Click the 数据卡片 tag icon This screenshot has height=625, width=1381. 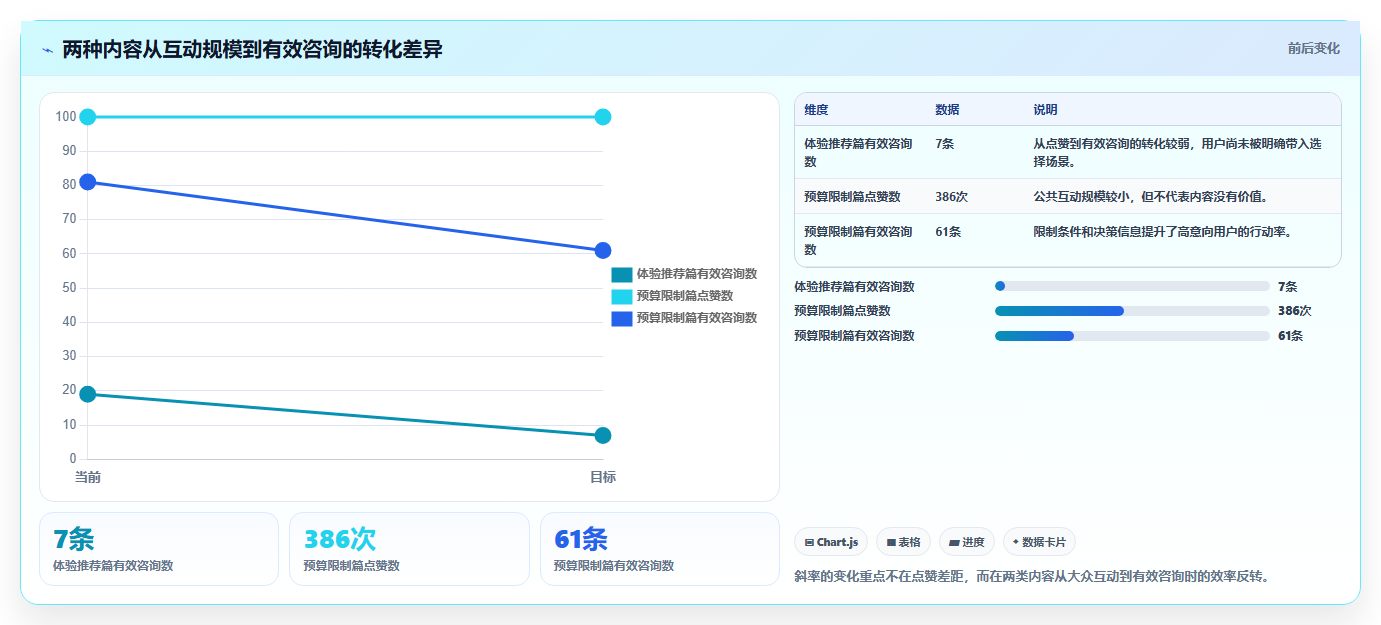click(1016, 542)
